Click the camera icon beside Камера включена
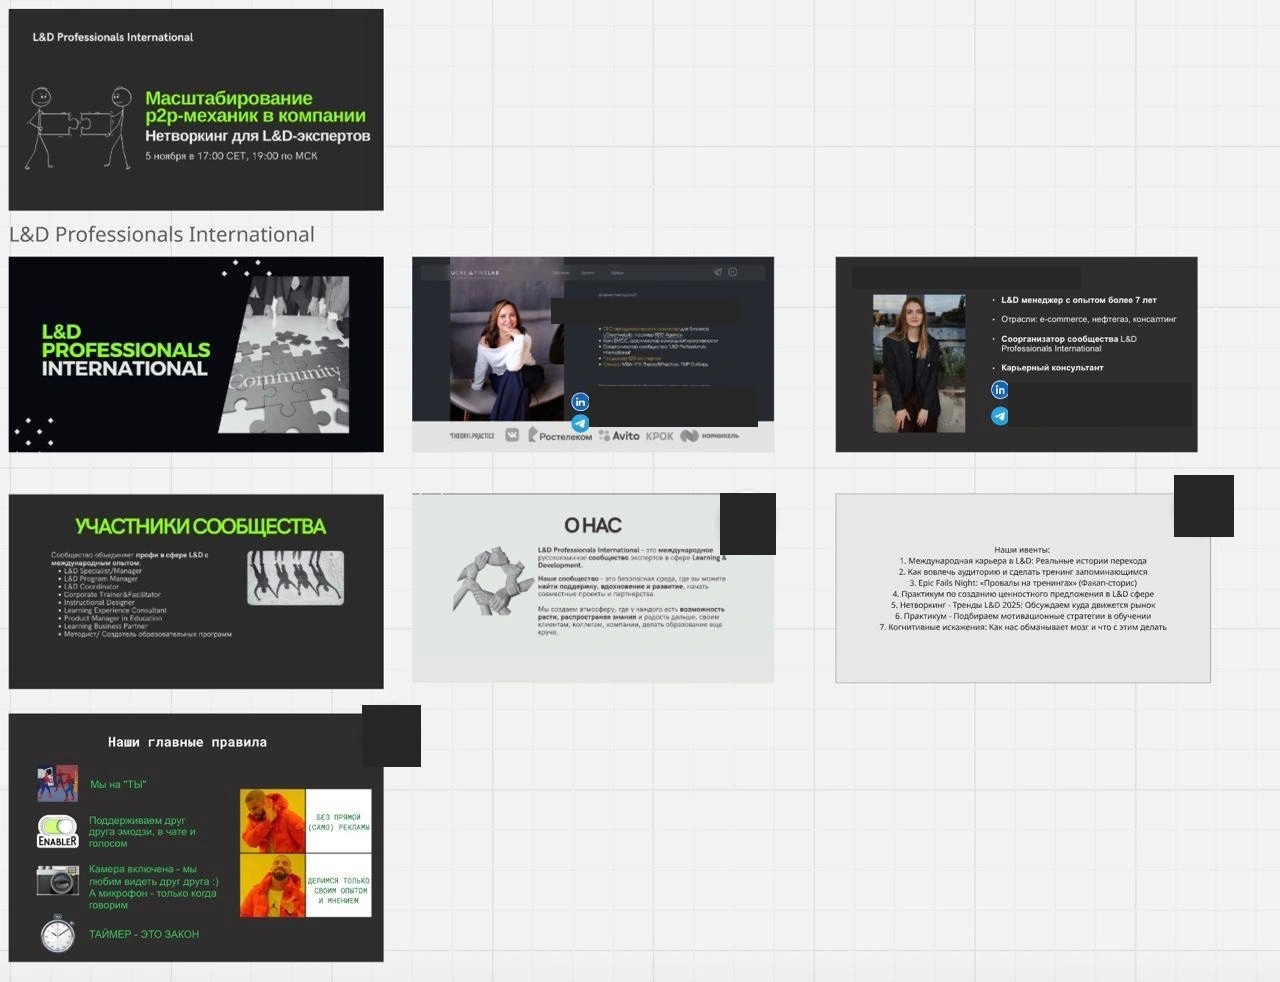This screenshot has height=982, width=1280. [x=58, y=880]
